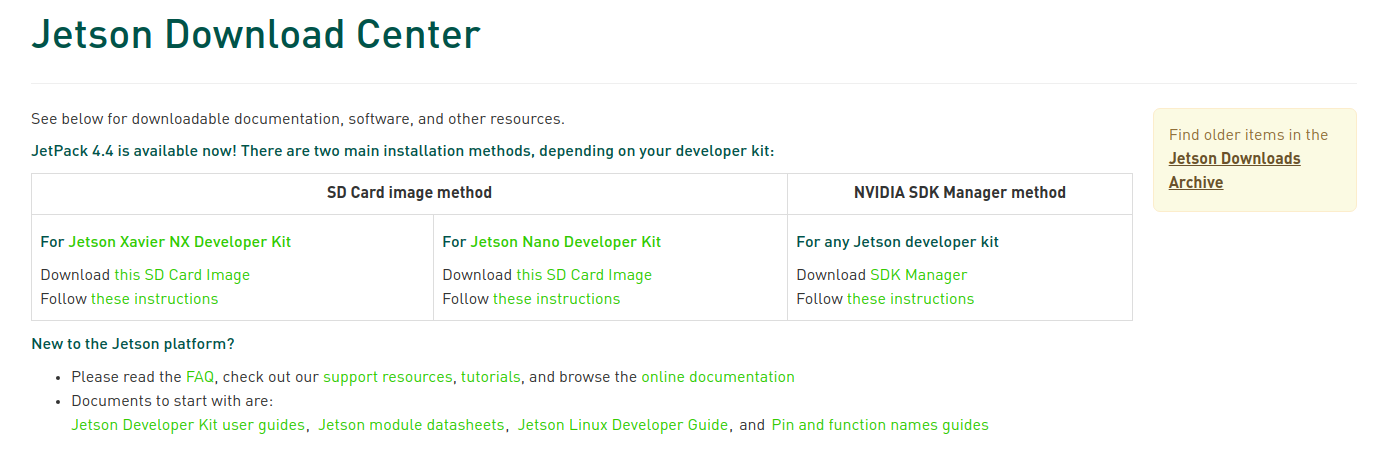Click the 'For any Jetson developer kit' text
The width and height of the screenshot is (1380, 455).
click(897, 242)
